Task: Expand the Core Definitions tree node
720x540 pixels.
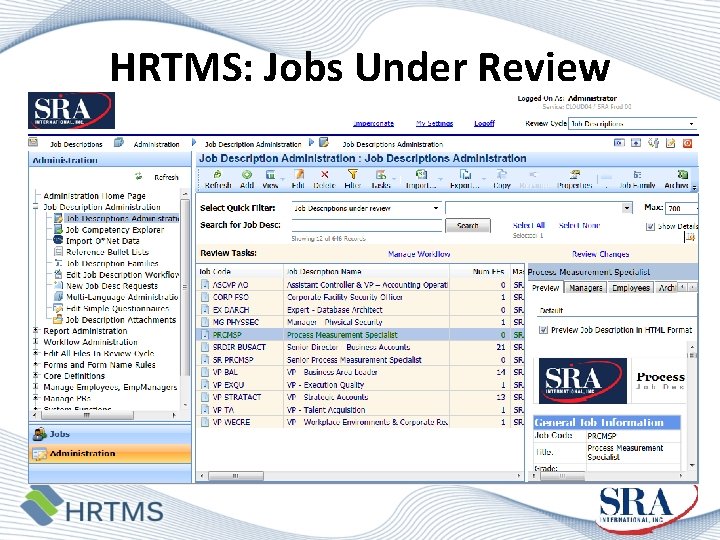Action: click(x=35, y=376)
